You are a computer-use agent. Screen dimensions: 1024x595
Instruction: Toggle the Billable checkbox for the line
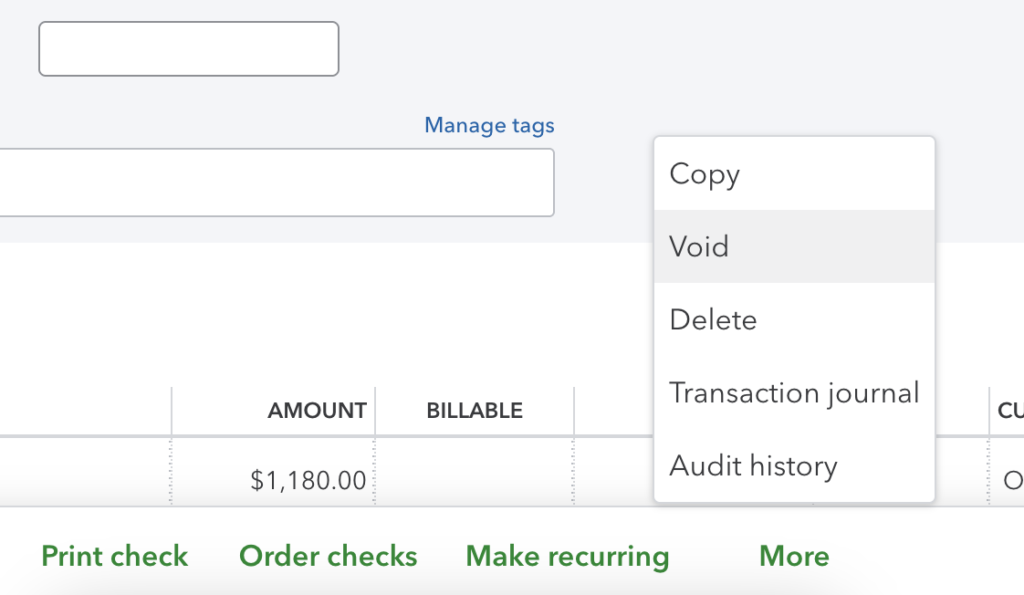[x=474, y=480]
